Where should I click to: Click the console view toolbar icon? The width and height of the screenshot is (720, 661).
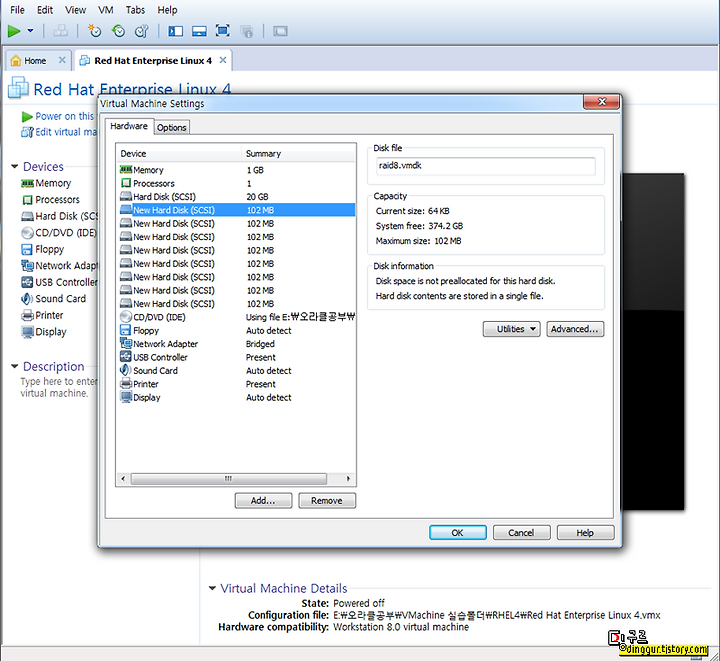tap(280, 31)
